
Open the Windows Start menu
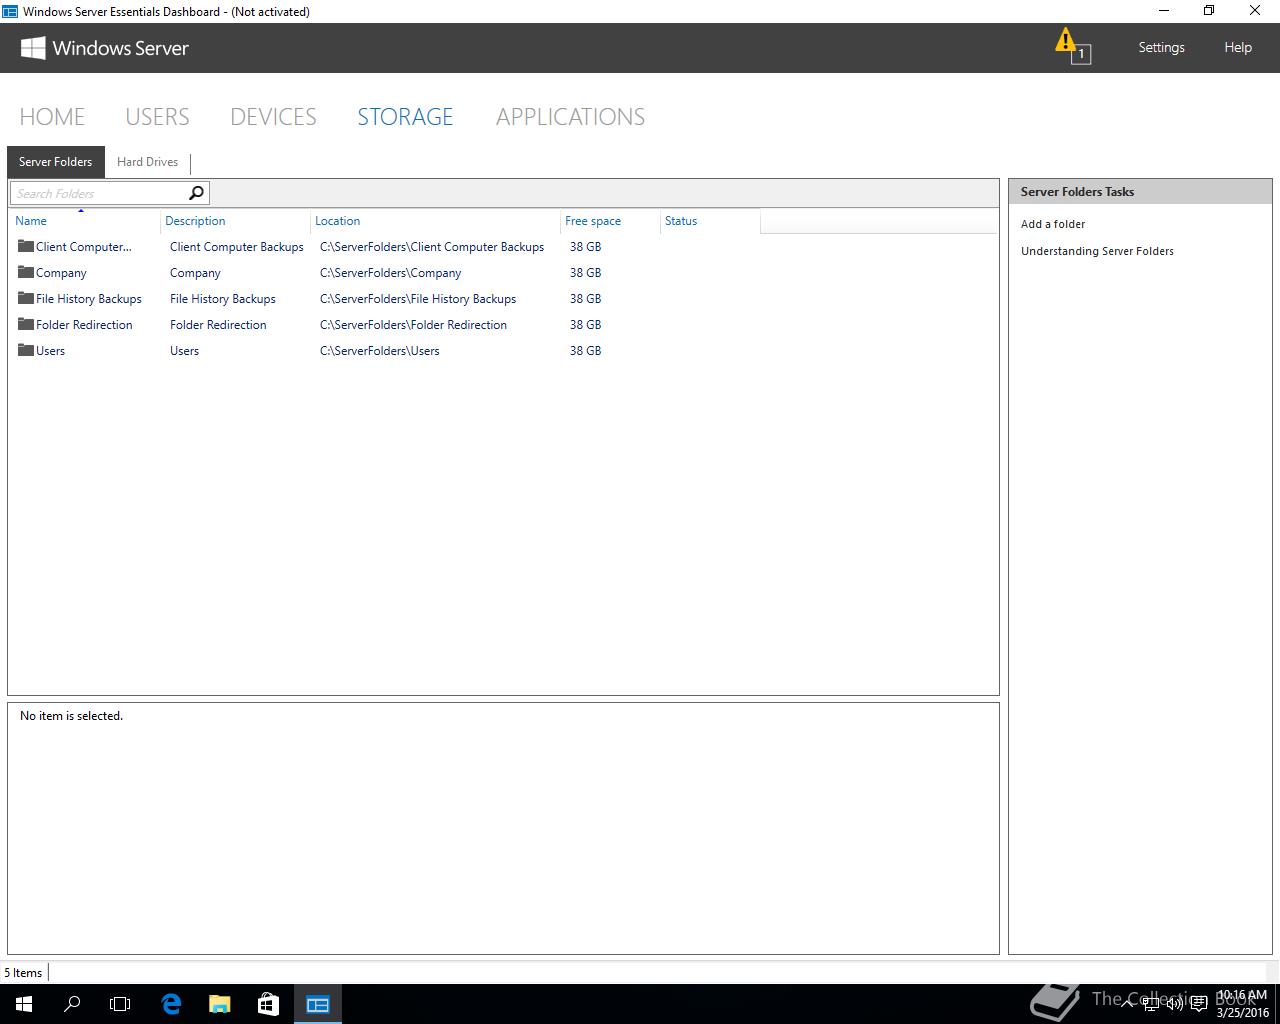point(24,1004)
